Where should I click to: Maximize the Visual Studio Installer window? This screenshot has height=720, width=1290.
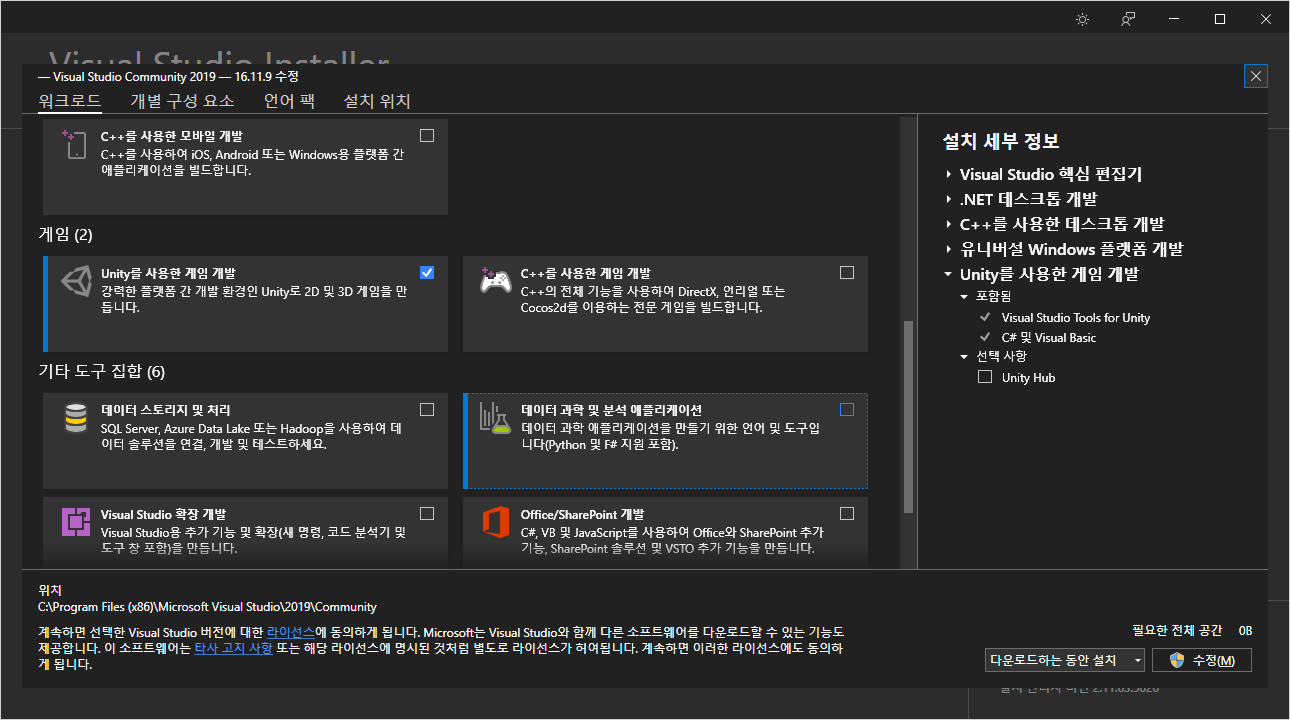click(x=1220, y=19)
